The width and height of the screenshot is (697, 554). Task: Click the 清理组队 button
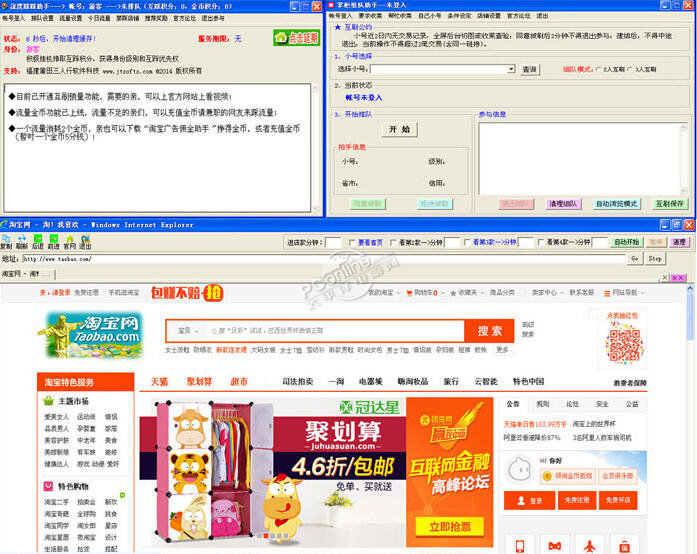563,204
